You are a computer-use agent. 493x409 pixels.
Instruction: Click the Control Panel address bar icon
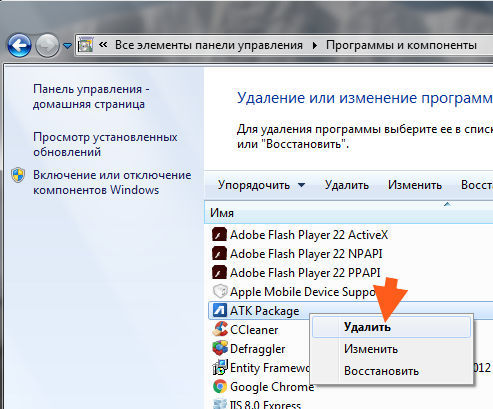click(85, 45)
